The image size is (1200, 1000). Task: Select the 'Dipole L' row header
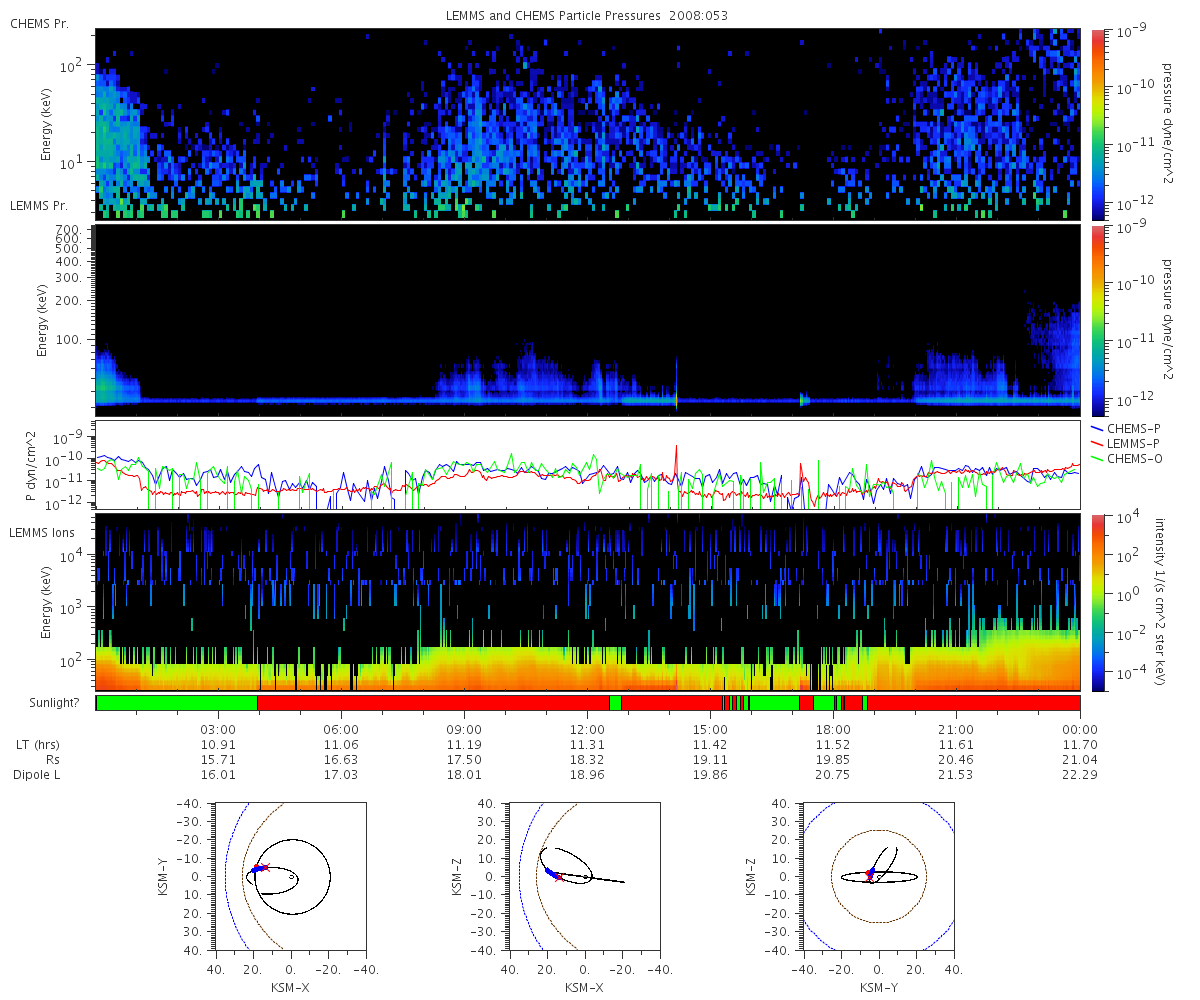click(x=38, y=775)
